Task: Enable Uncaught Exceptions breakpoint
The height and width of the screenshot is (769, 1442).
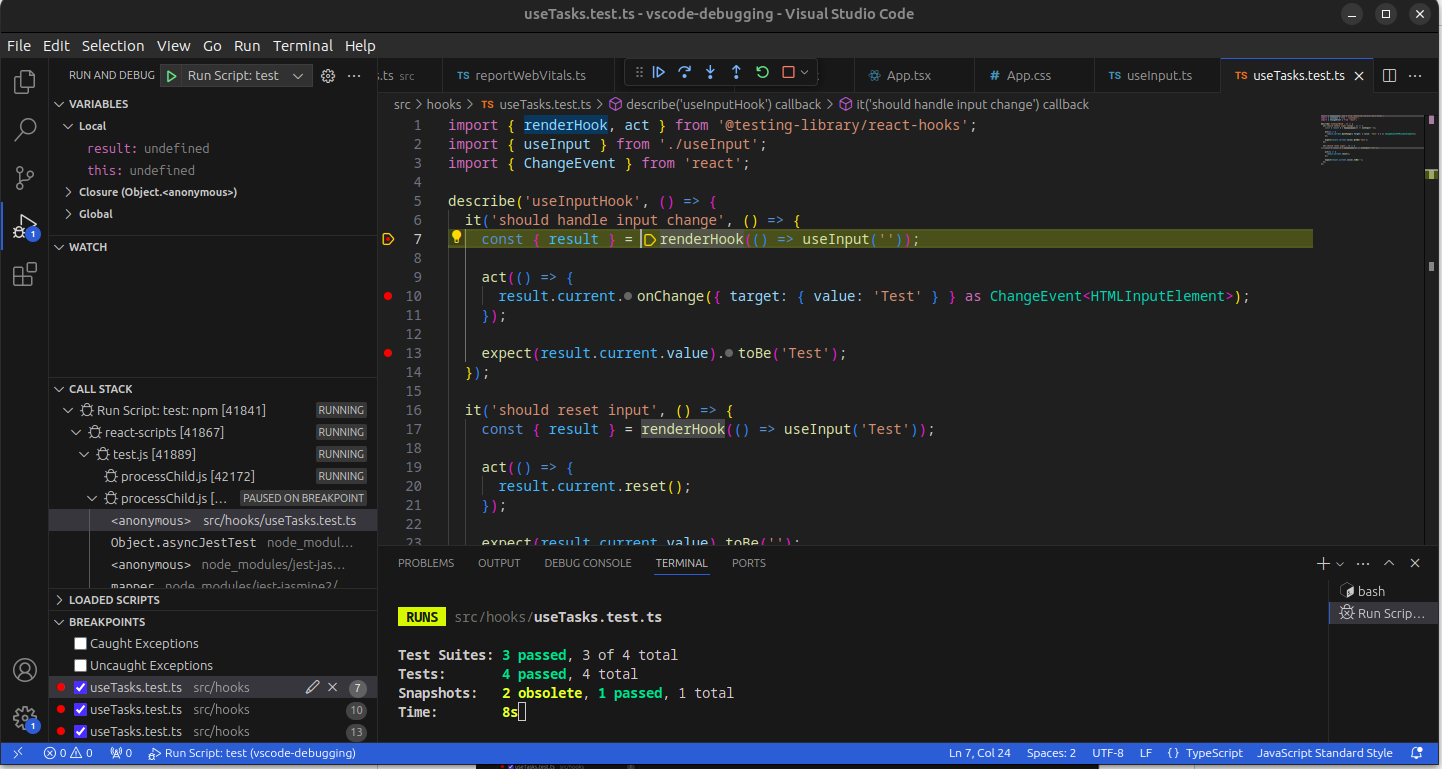Action: point(81,666)
